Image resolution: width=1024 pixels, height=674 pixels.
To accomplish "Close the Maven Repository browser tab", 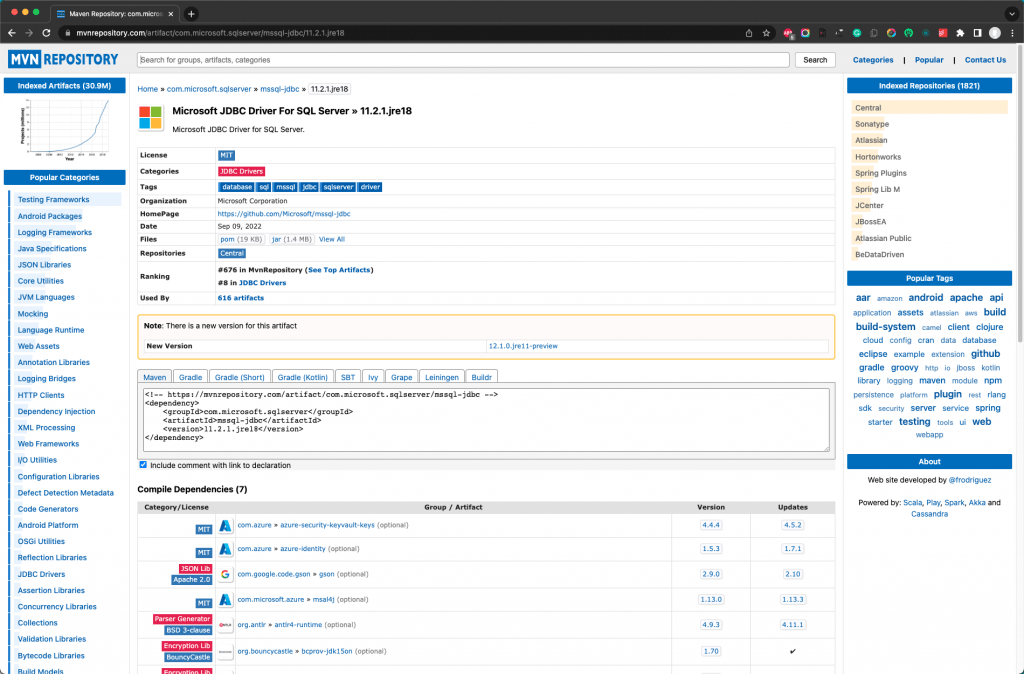I will (x=171, y=14).
